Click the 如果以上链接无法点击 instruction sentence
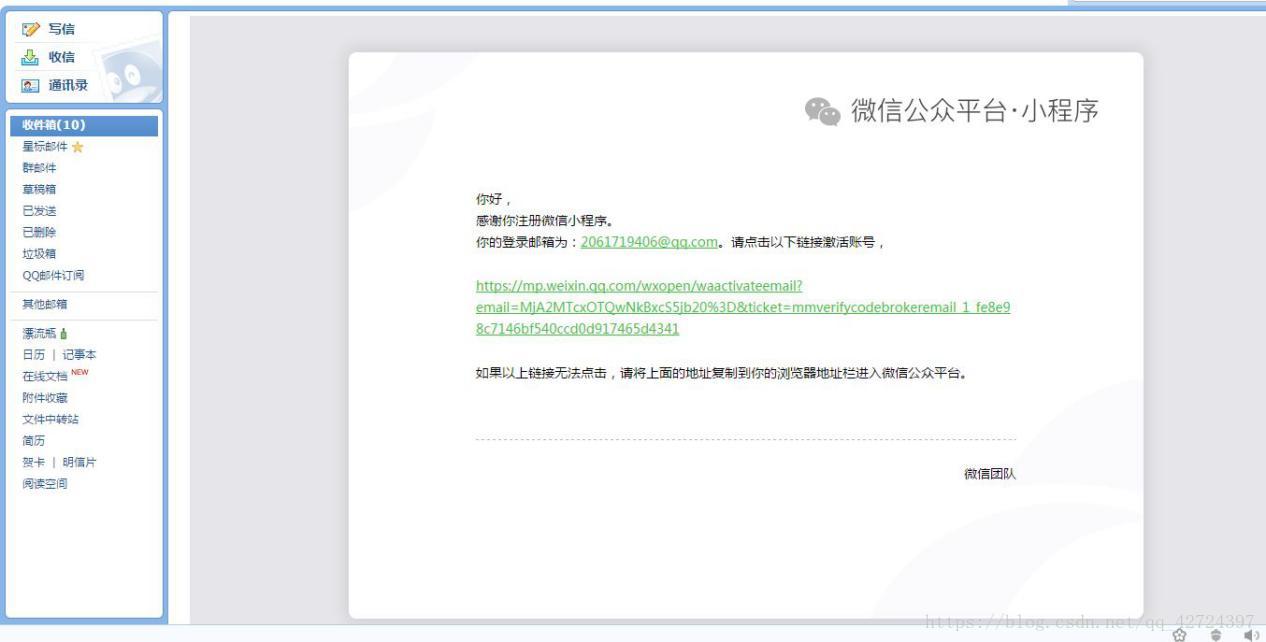The width and height of the screenshot is (1266, 642). 723,374
